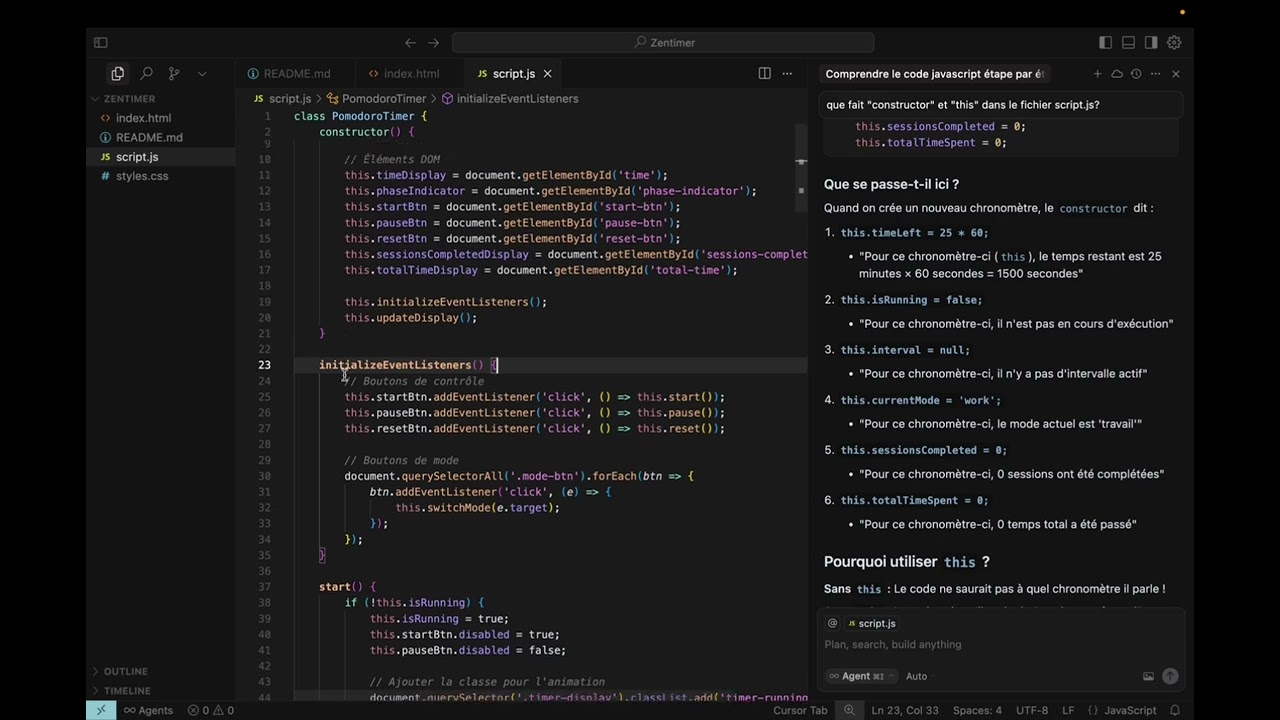The height and width of the screenshot is (720, 1280).
Task: Open Agents in the status bar
Action: tap(148, 710)
